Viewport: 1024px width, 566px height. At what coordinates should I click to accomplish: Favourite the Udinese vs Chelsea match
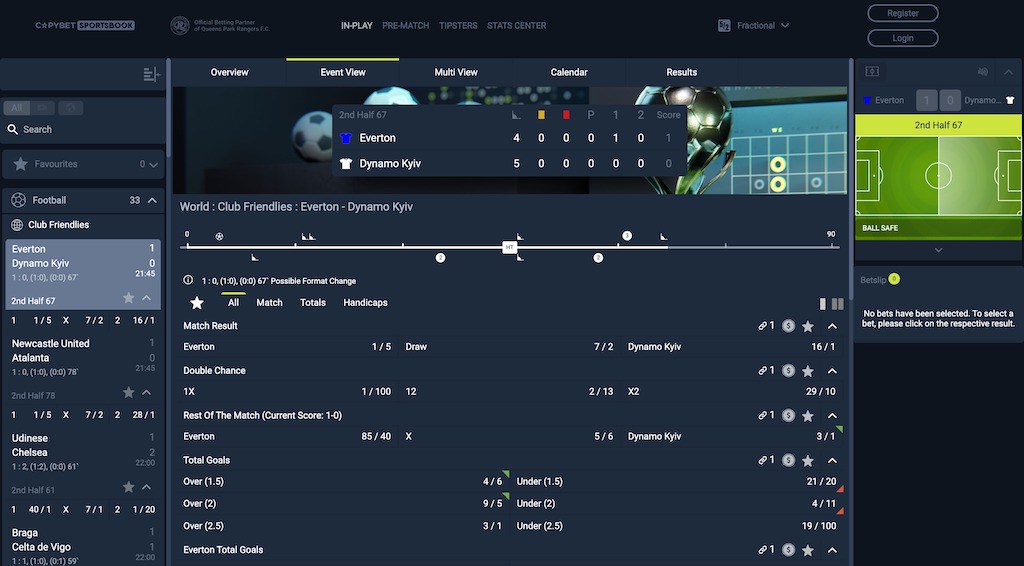click(x=129, y=488)
